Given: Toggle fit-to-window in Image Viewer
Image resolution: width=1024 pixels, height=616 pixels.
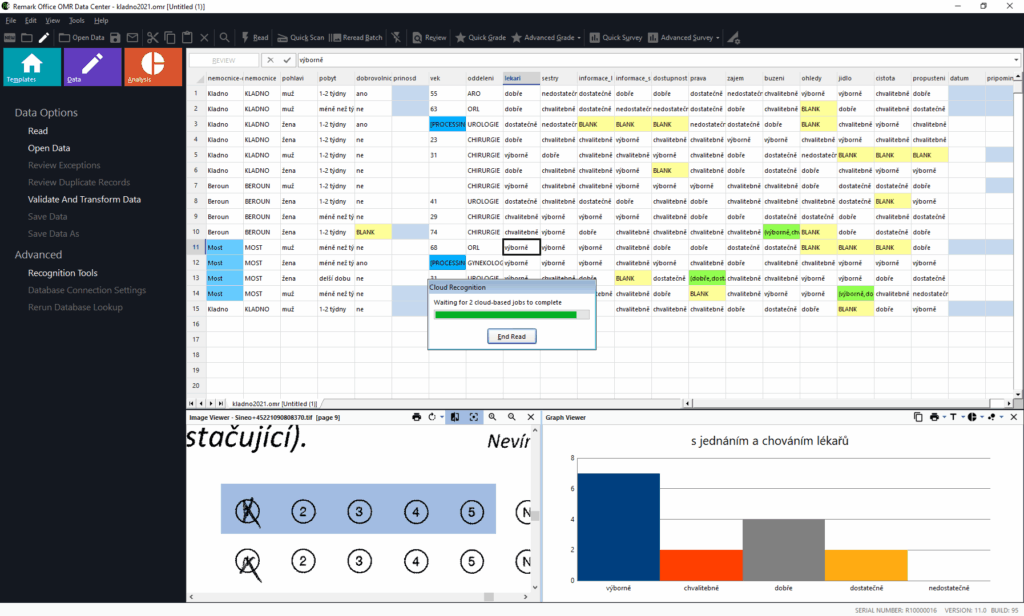Looking at the screenshot, I should [473, 417].
